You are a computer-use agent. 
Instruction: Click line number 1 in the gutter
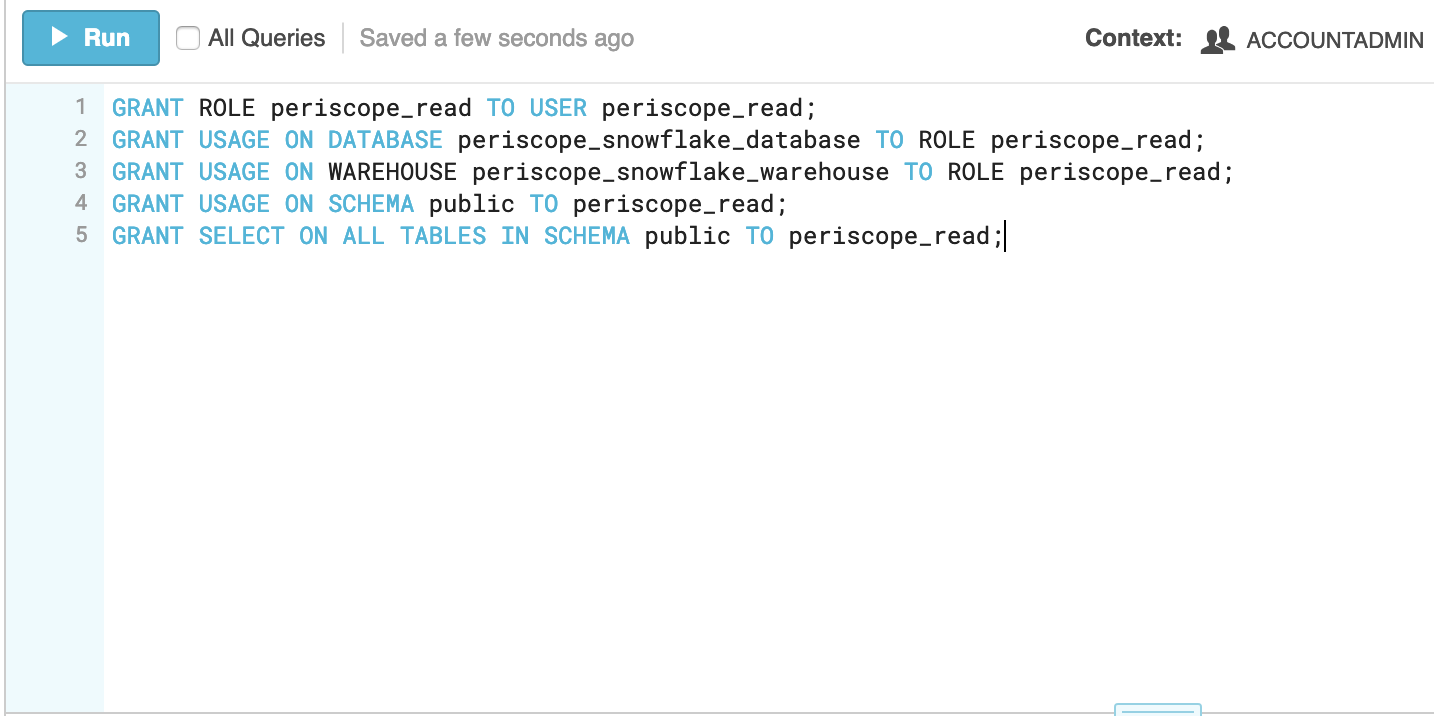[x=81, y=106]
